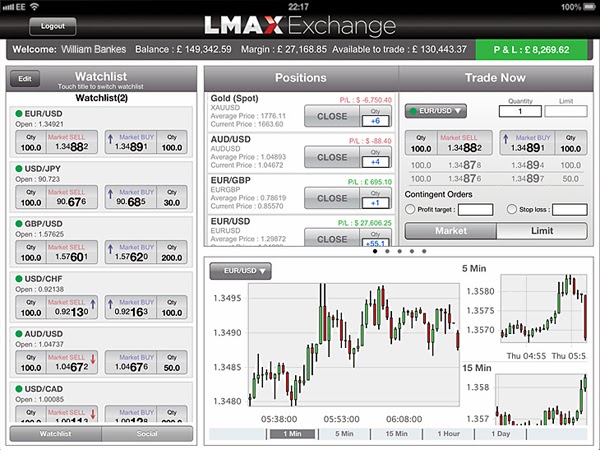Tap the Quantity input field in Trade Now
Image resolution: width=600 pixels, height=450 pixels.
coord(520,111)
